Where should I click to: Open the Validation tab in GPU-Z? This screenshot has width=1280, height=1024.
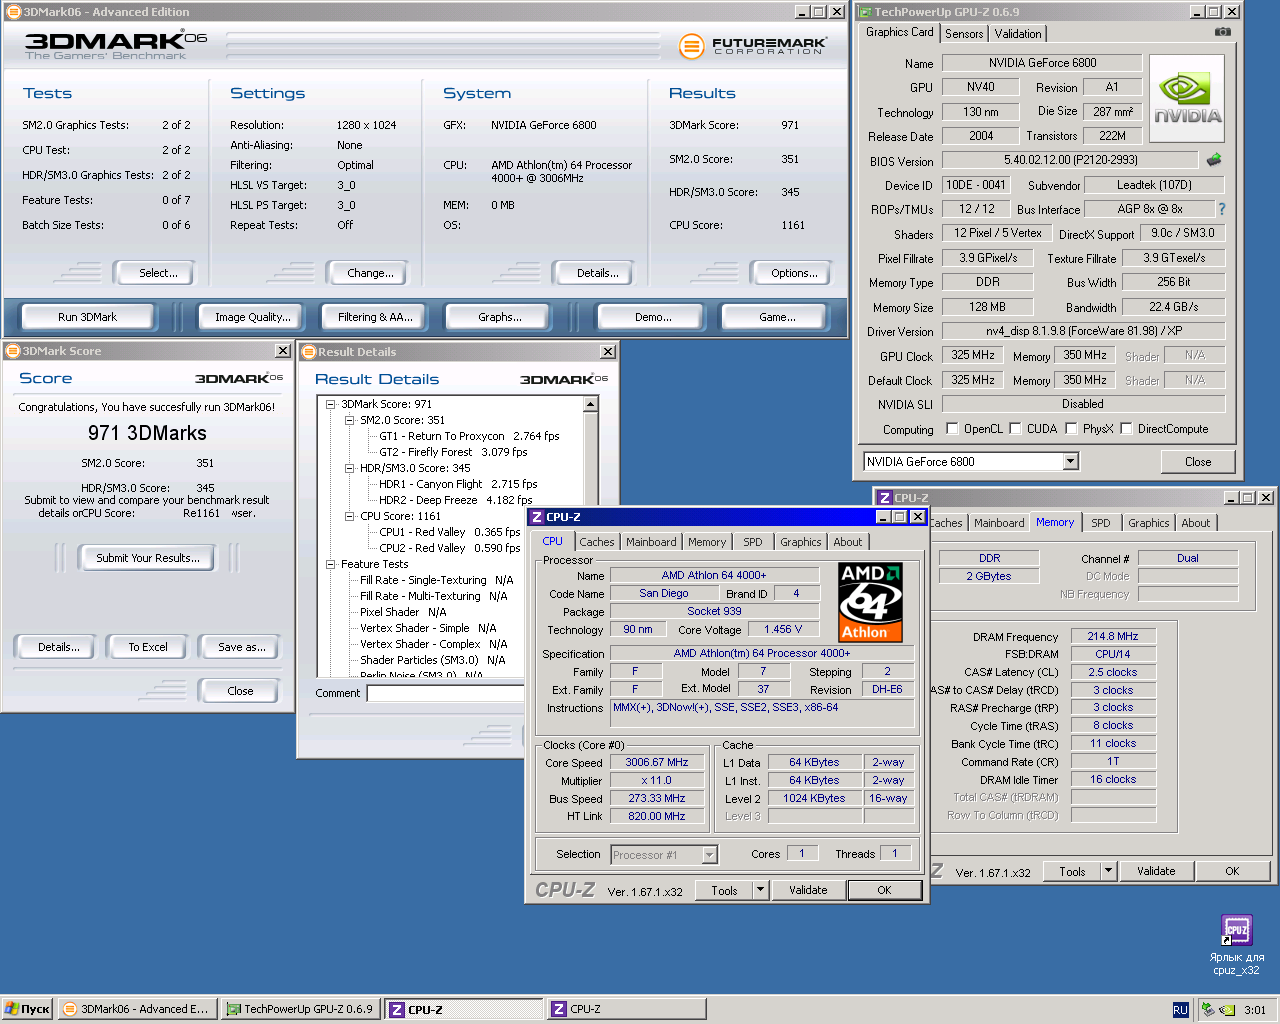coord(1018,33)
